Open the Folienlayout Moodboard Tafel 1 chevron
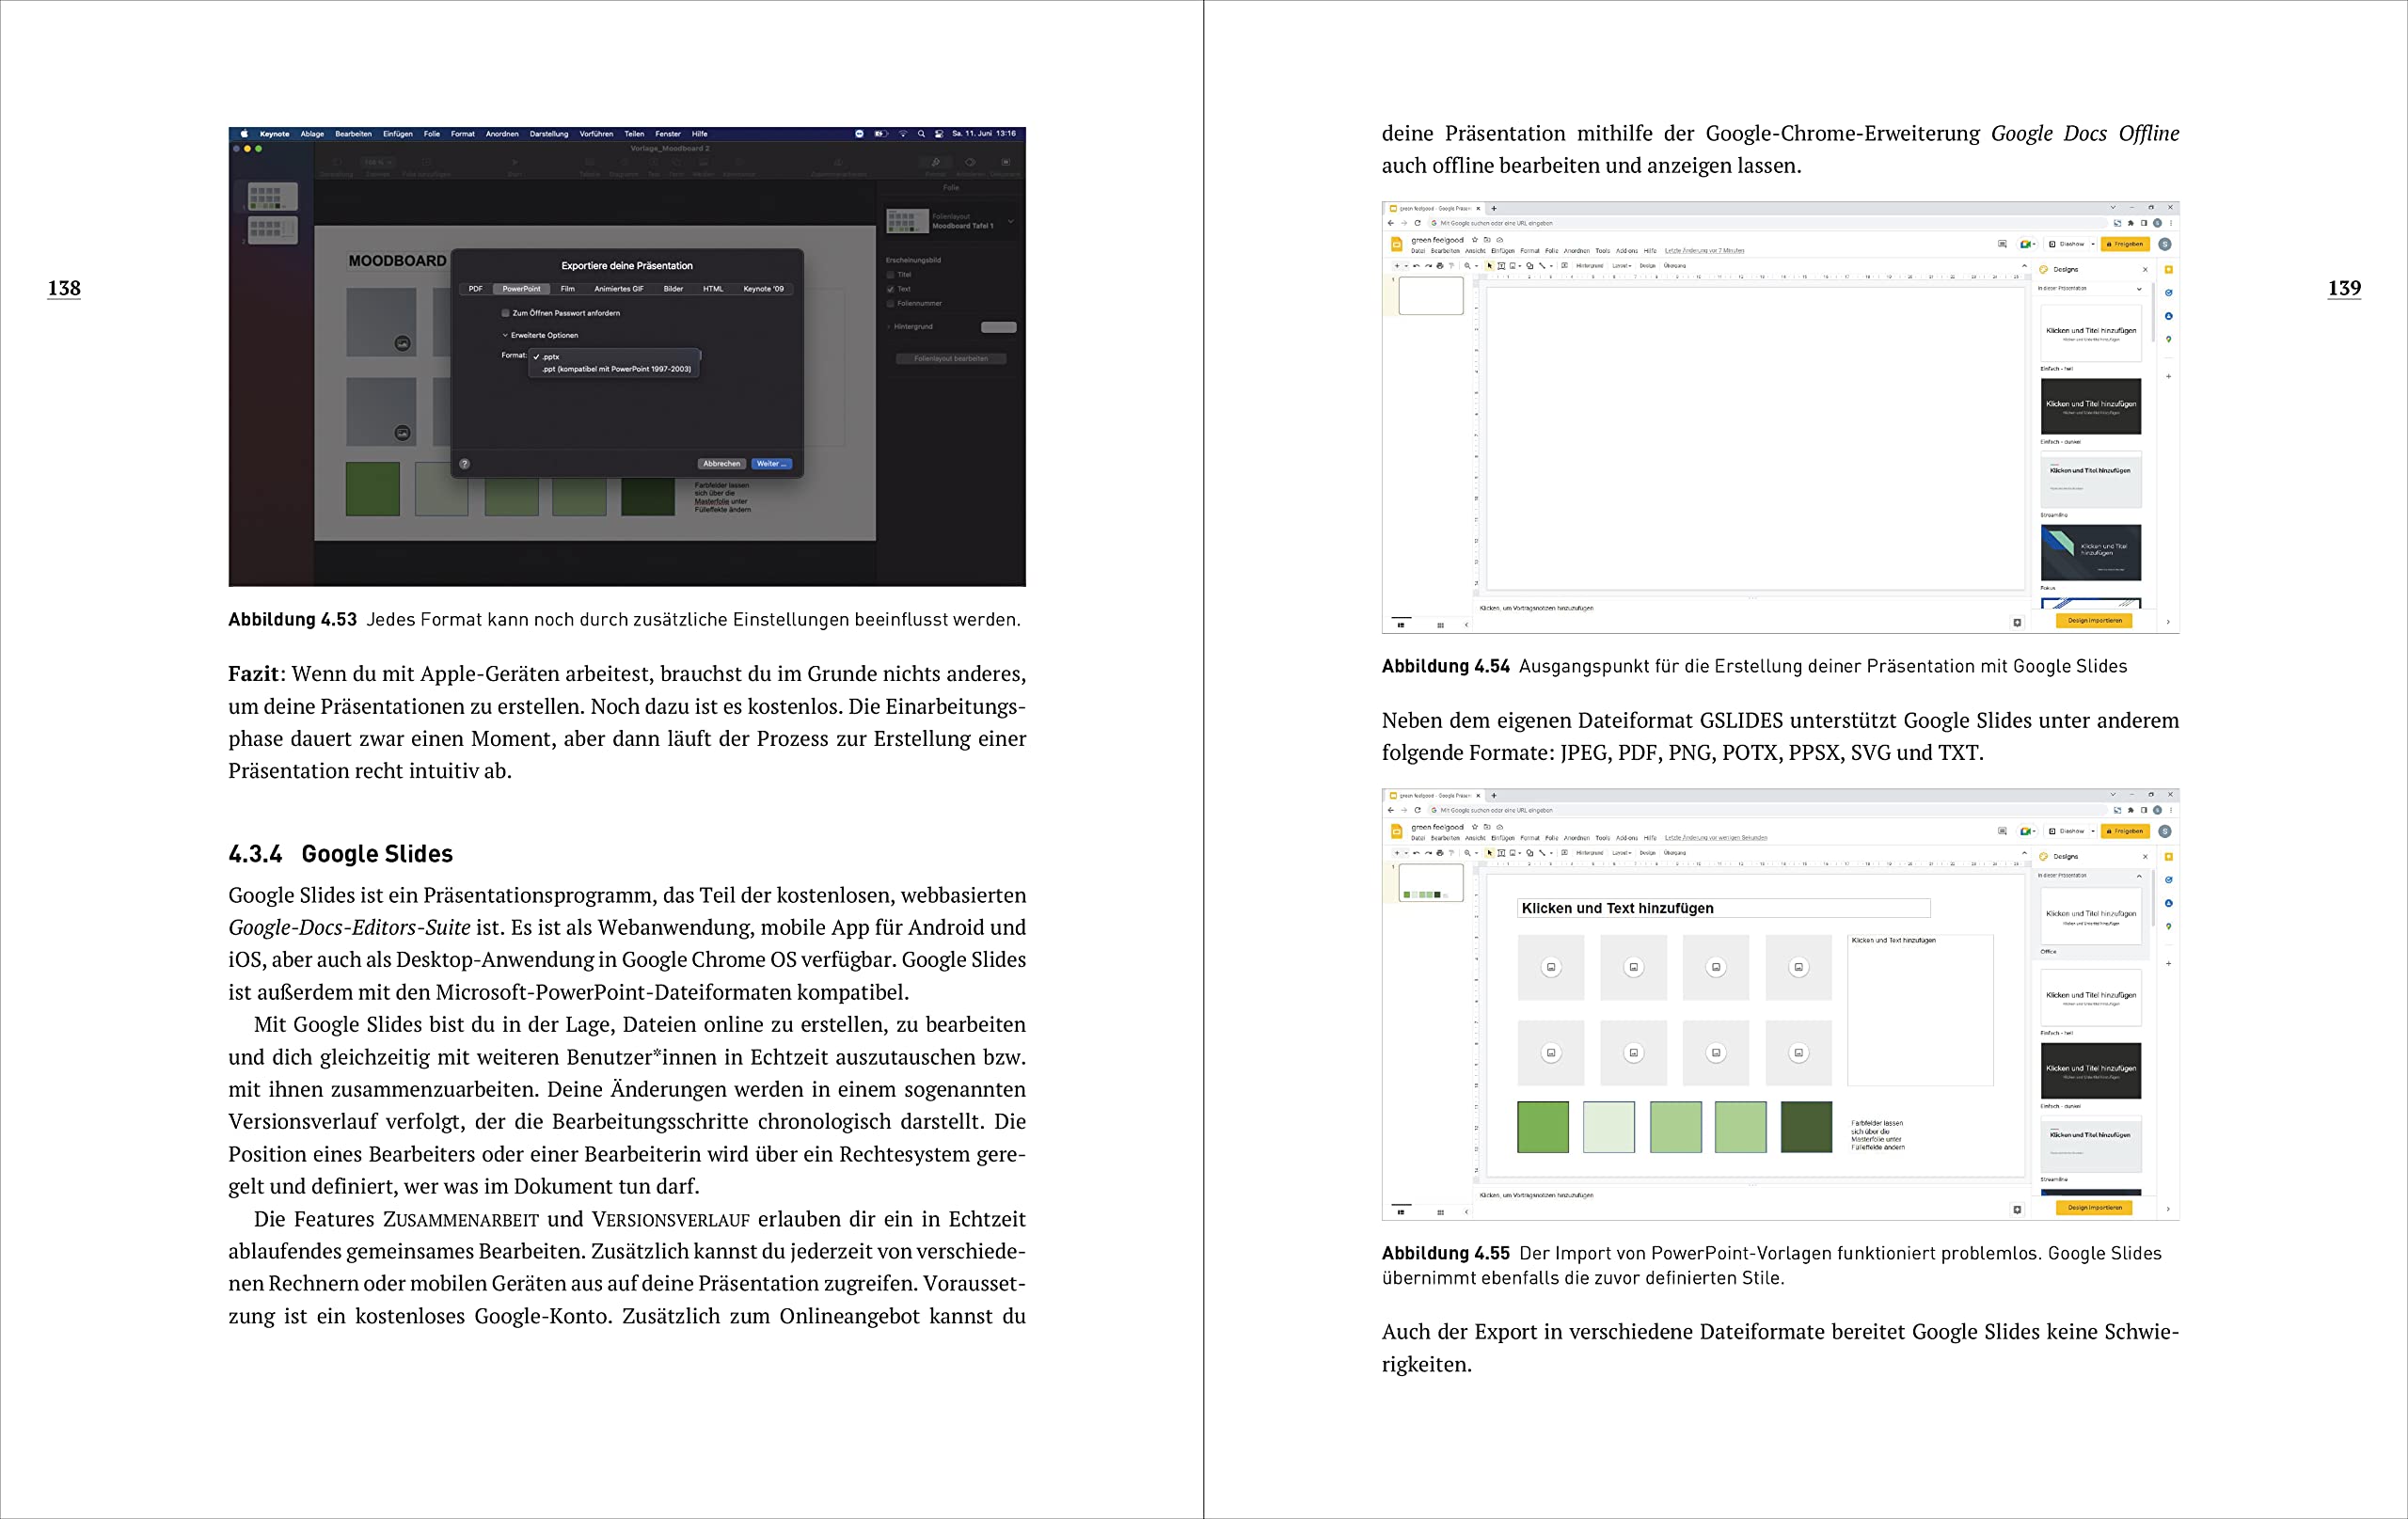This screenshot has width=2408, height=1519. (x=1010, y=221)
